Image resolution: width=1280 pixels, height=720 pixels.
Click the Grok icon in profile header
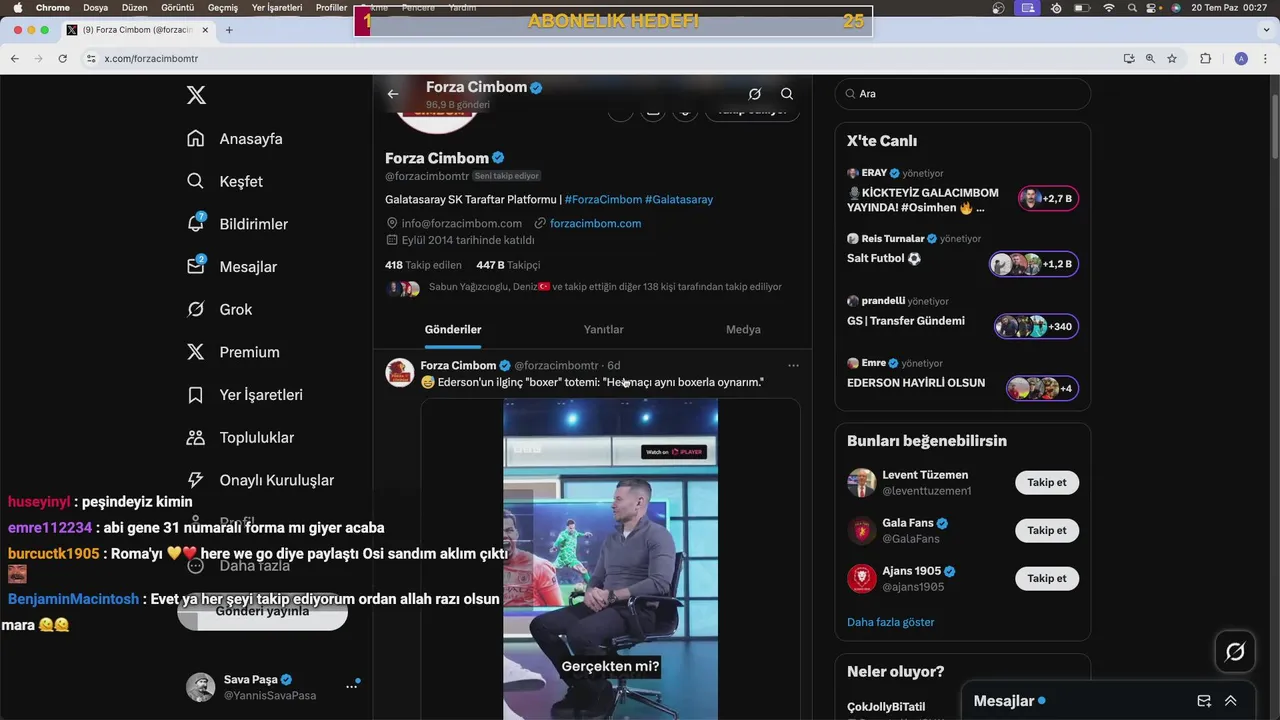755,94
